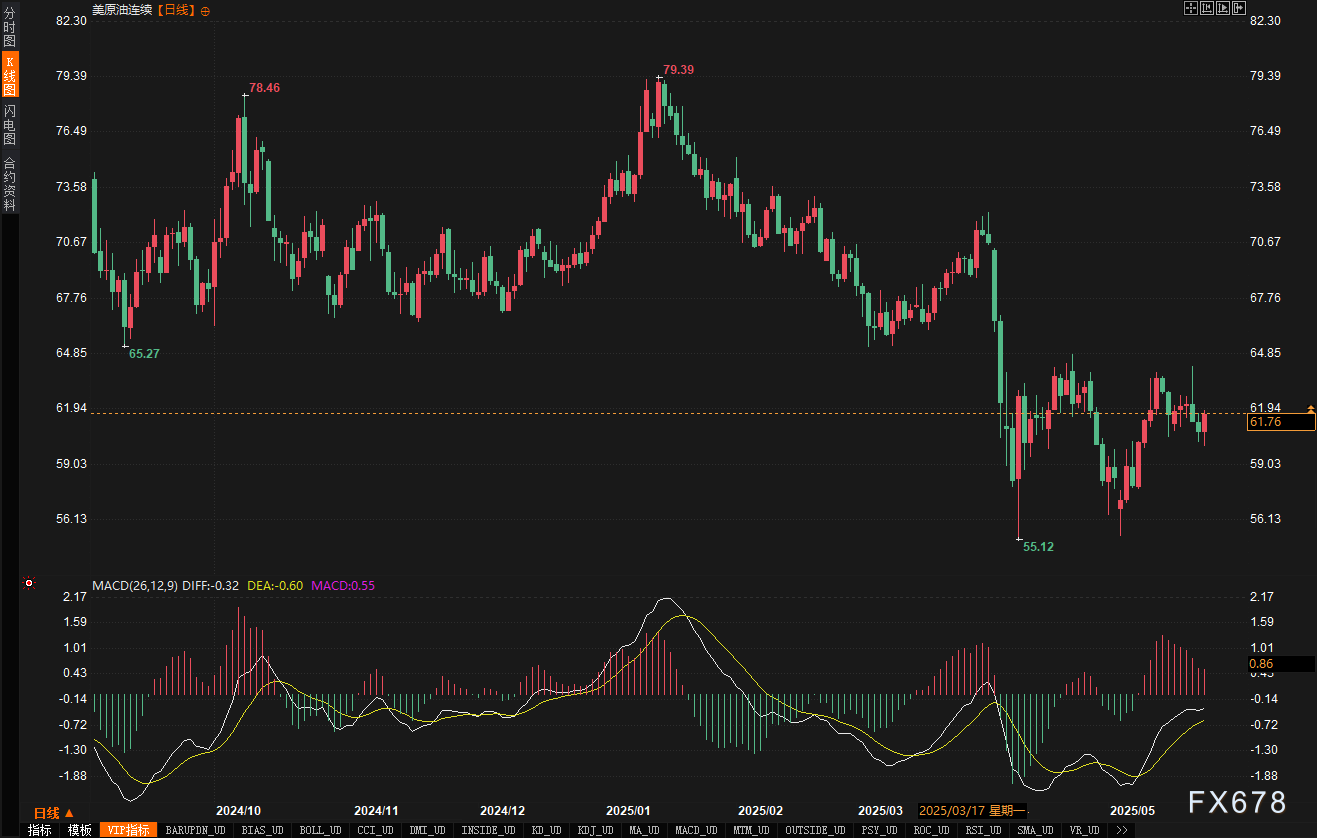The height and width of the screenshot is (838, 1317).
Task: Click the shift-chart-left icon at top right
Action: click(1207, 8)
